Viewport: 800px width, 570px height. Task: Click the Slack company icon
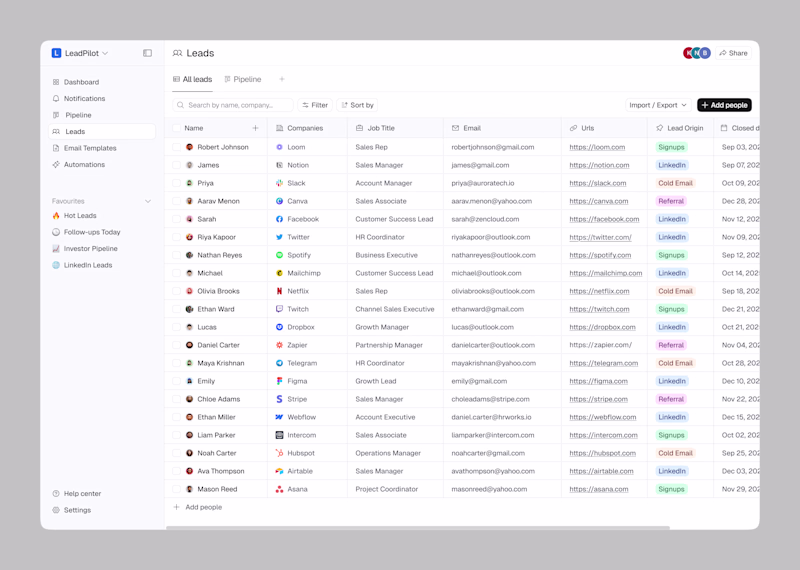click(x=280, y=183)
